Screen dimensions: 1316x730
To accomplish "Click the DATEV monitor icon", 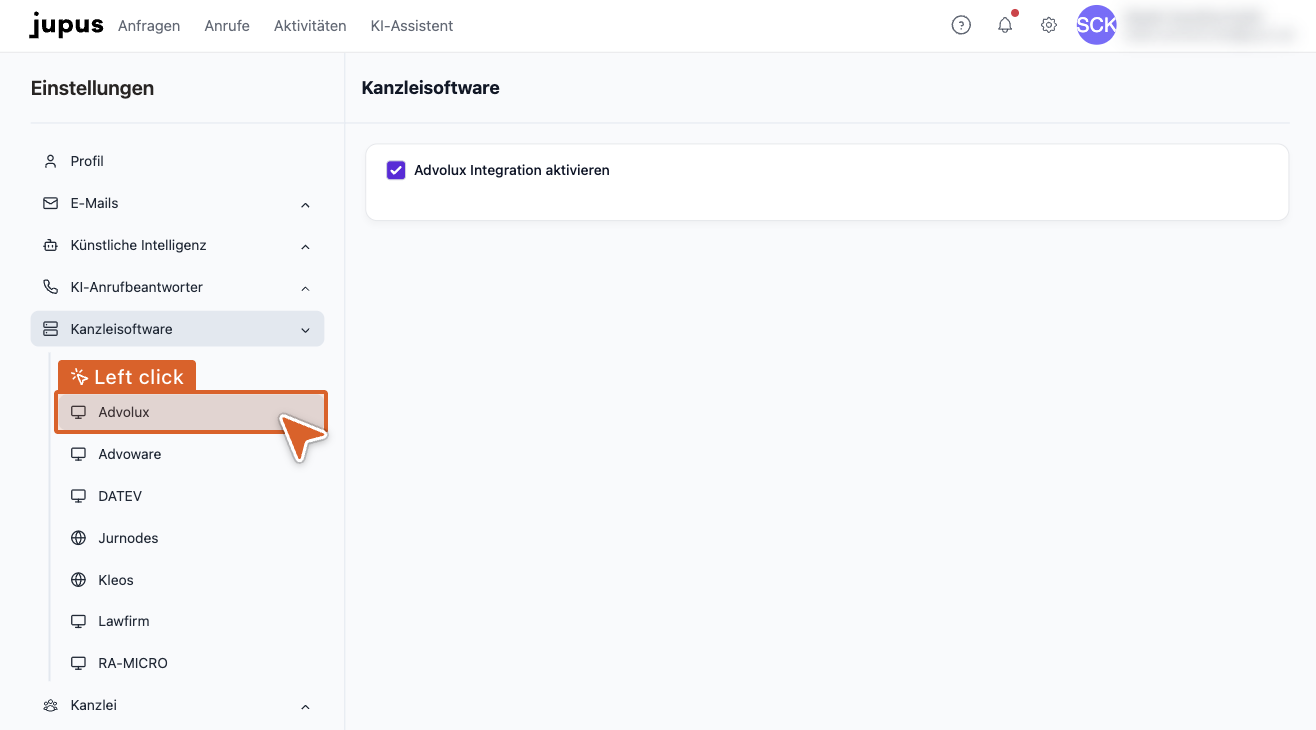I will [79, 496].
